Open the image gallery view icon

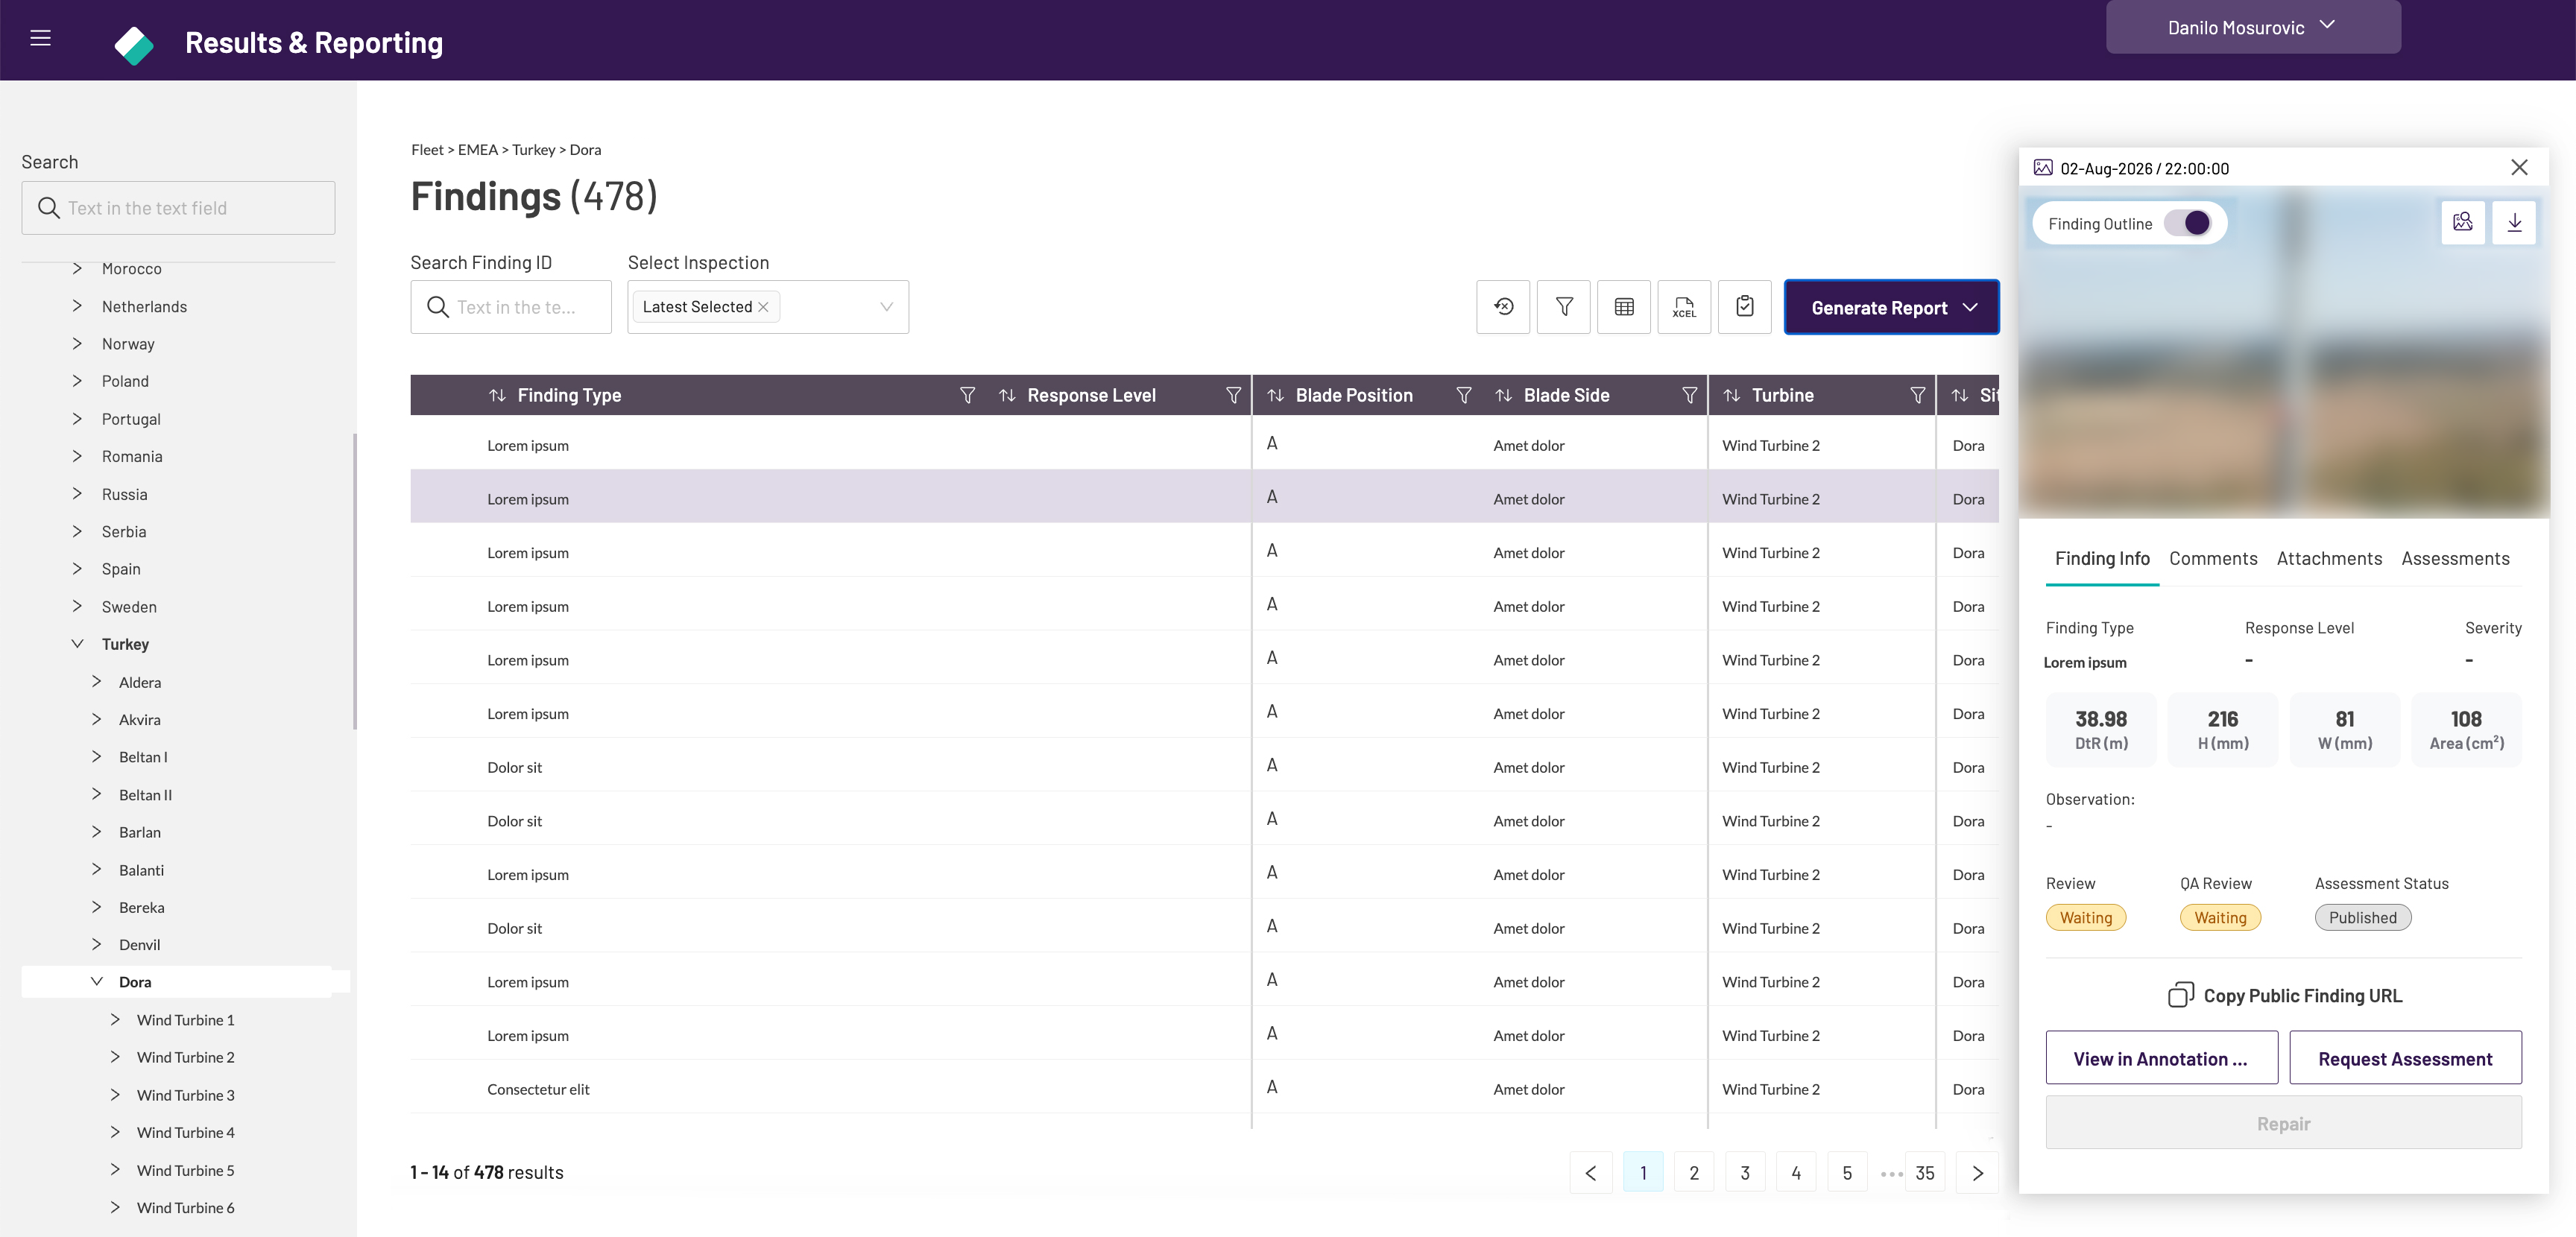pyautogui.click(x=2463, y=222)
